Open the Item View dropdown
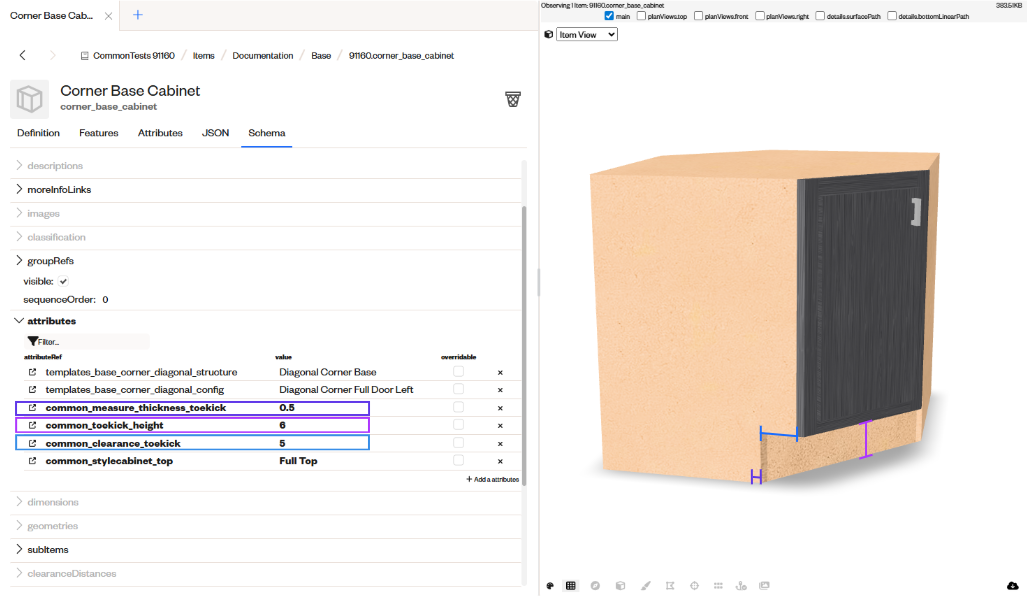The height and width of the screenshot is (598, 1027). point(587,34)
